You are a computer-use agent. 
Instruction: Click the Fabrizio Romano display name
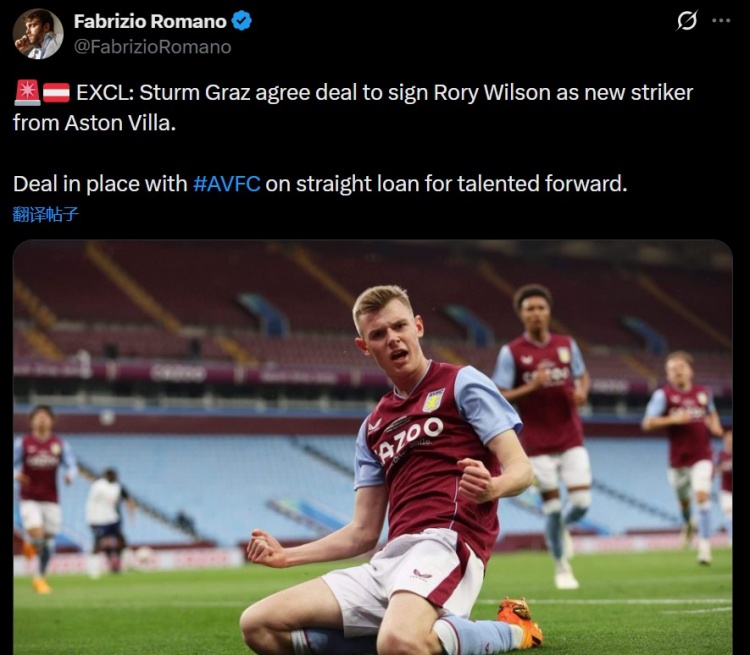click(150, 21)
